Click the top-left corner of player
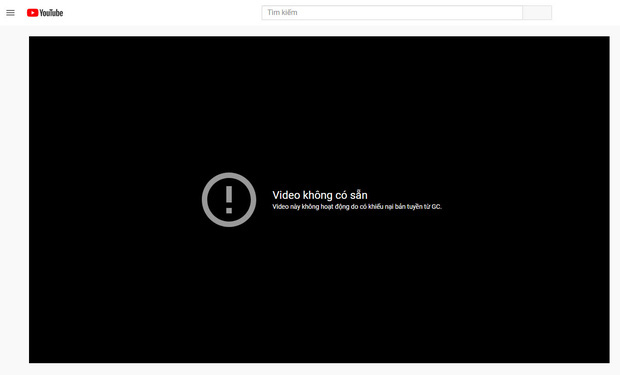This screenshot has width=620, height=375. [31, 38]
